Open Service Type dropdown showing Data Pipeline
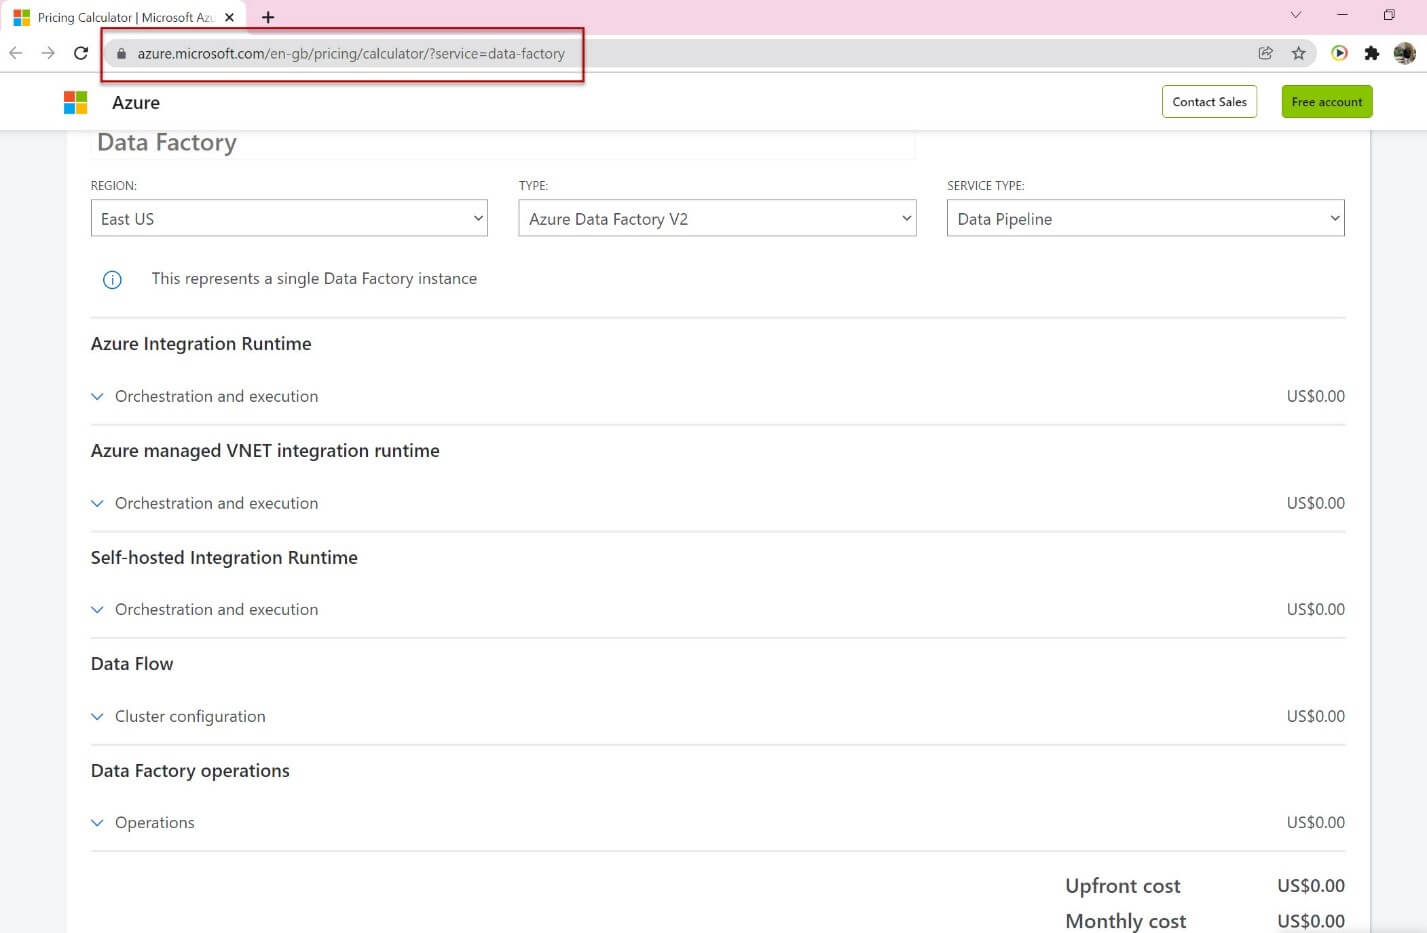The image size is (1427, 933). [x=1145, y=219]
